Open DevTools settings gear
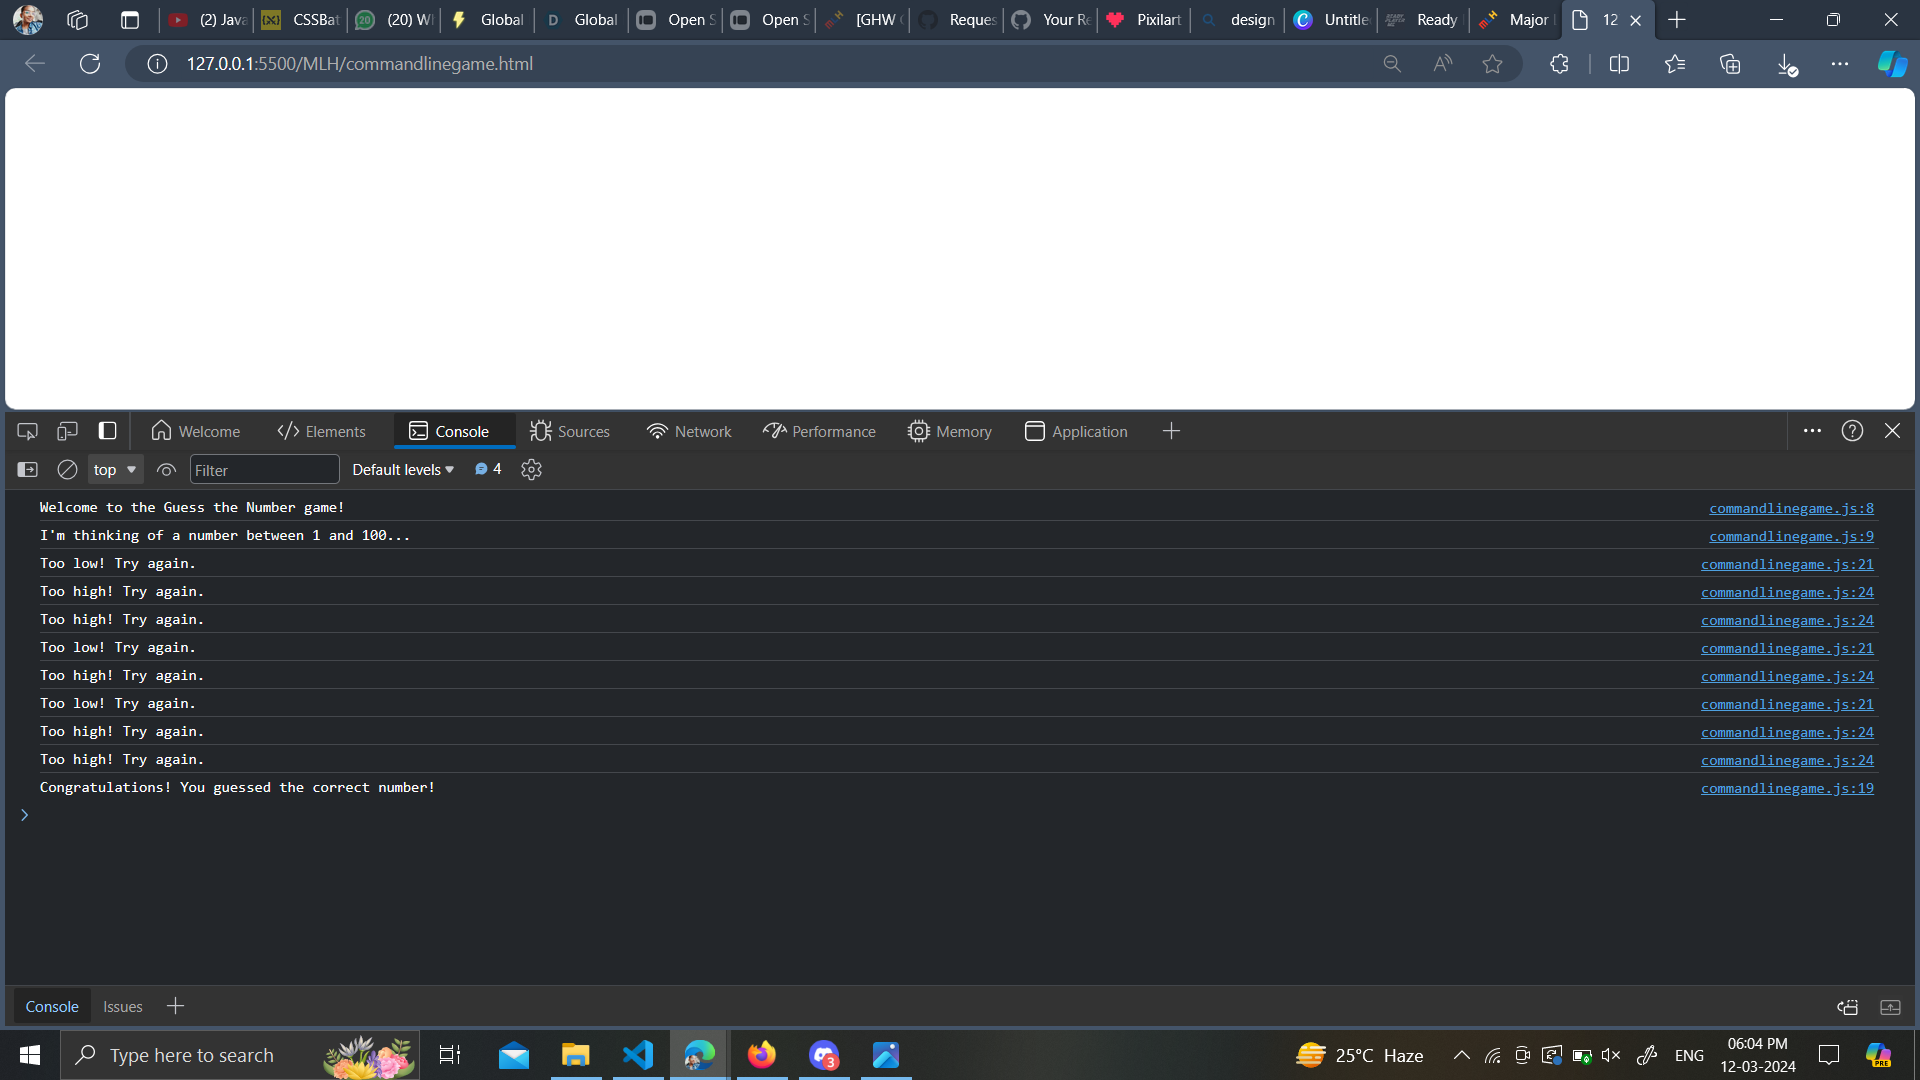Image resolution: width=1920 pixels, height=1080 pixels. click(x=530, y=469)
